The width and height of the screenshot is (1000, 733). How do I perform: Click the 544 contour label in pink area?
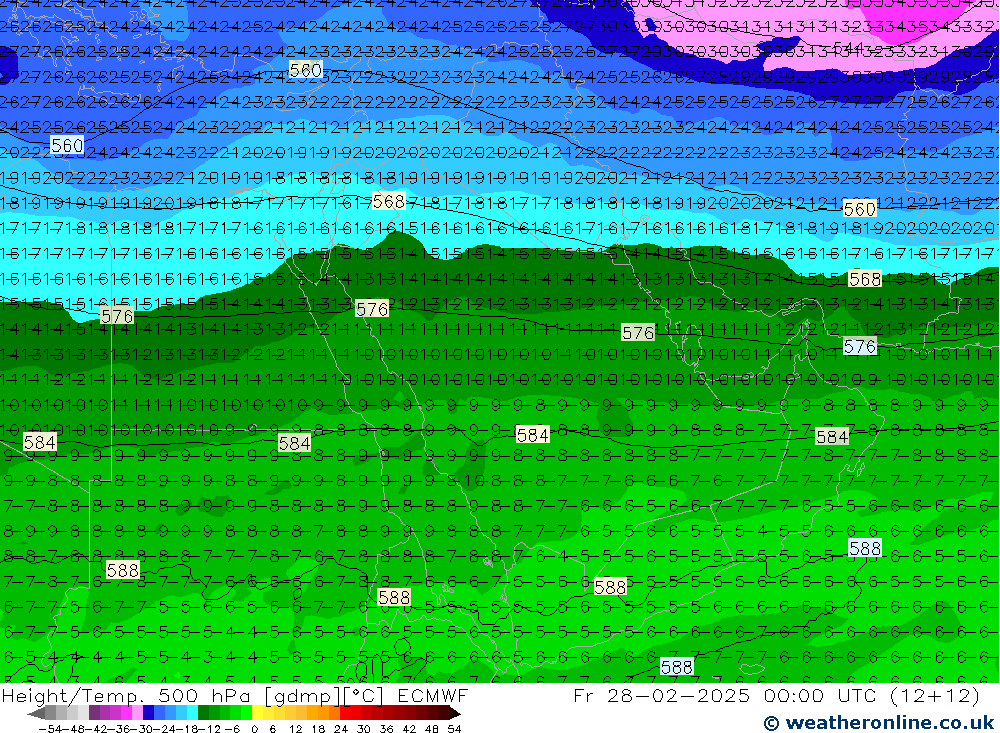pos(851,48)
